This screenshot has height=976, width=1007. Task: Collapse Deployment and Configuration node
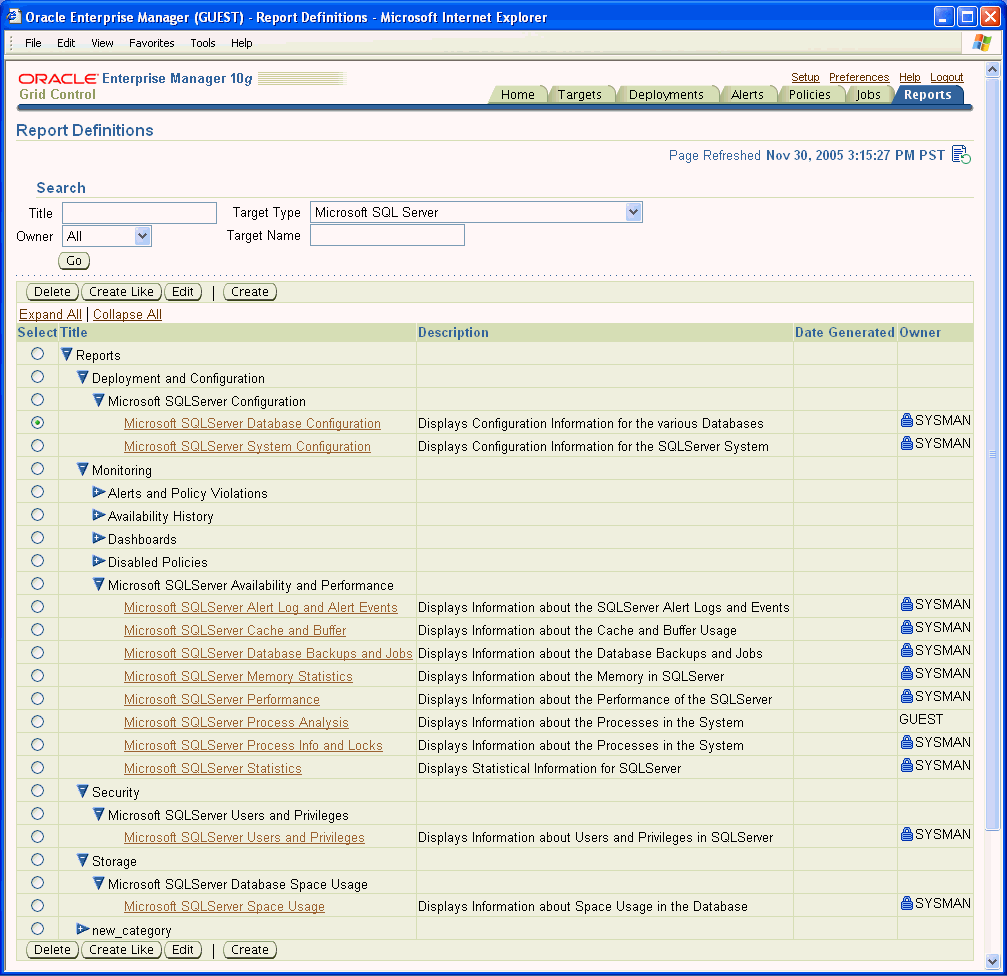(83, 377)
